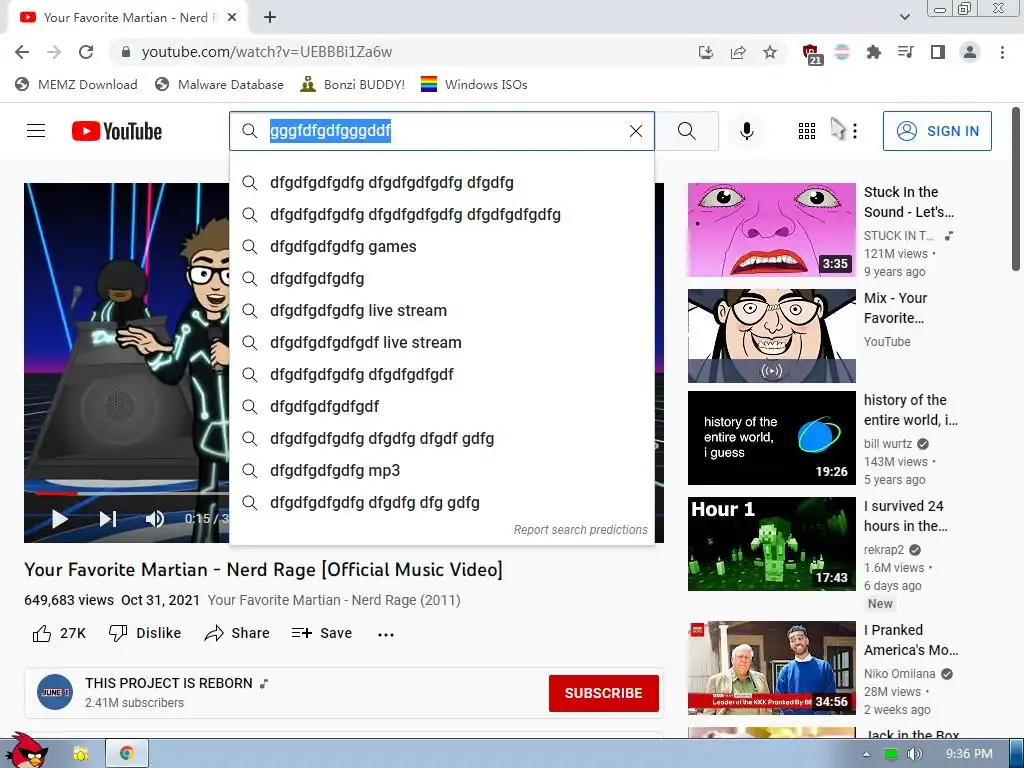Share this page icon in omnibox
The image size is (1024, 768).
coord(738,52)
